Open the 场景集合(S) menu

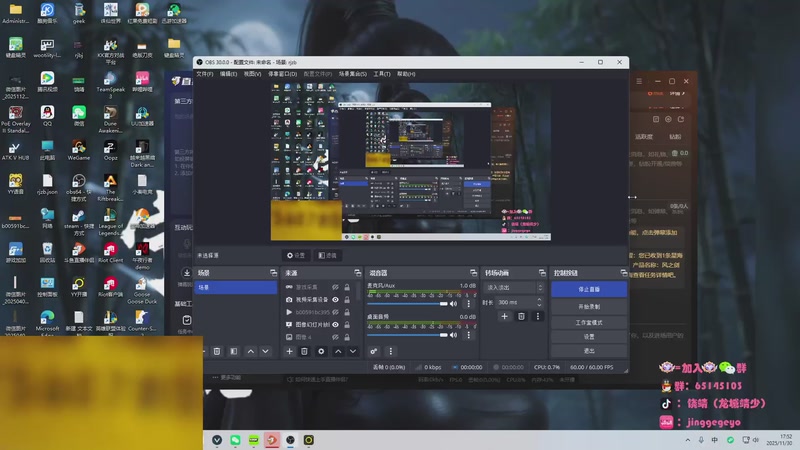(353, 74)
